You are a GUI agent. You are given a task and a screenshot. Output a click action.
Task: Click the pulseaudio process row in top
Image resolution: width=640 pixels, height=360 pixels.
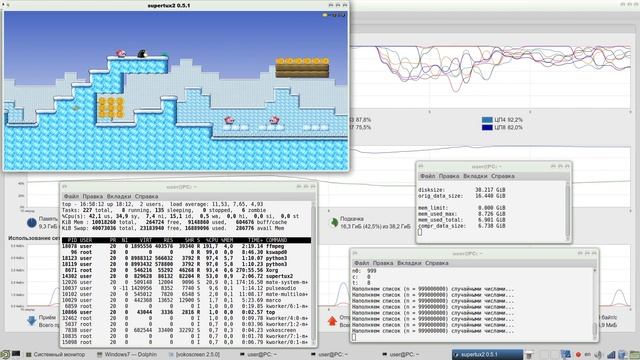187,288
